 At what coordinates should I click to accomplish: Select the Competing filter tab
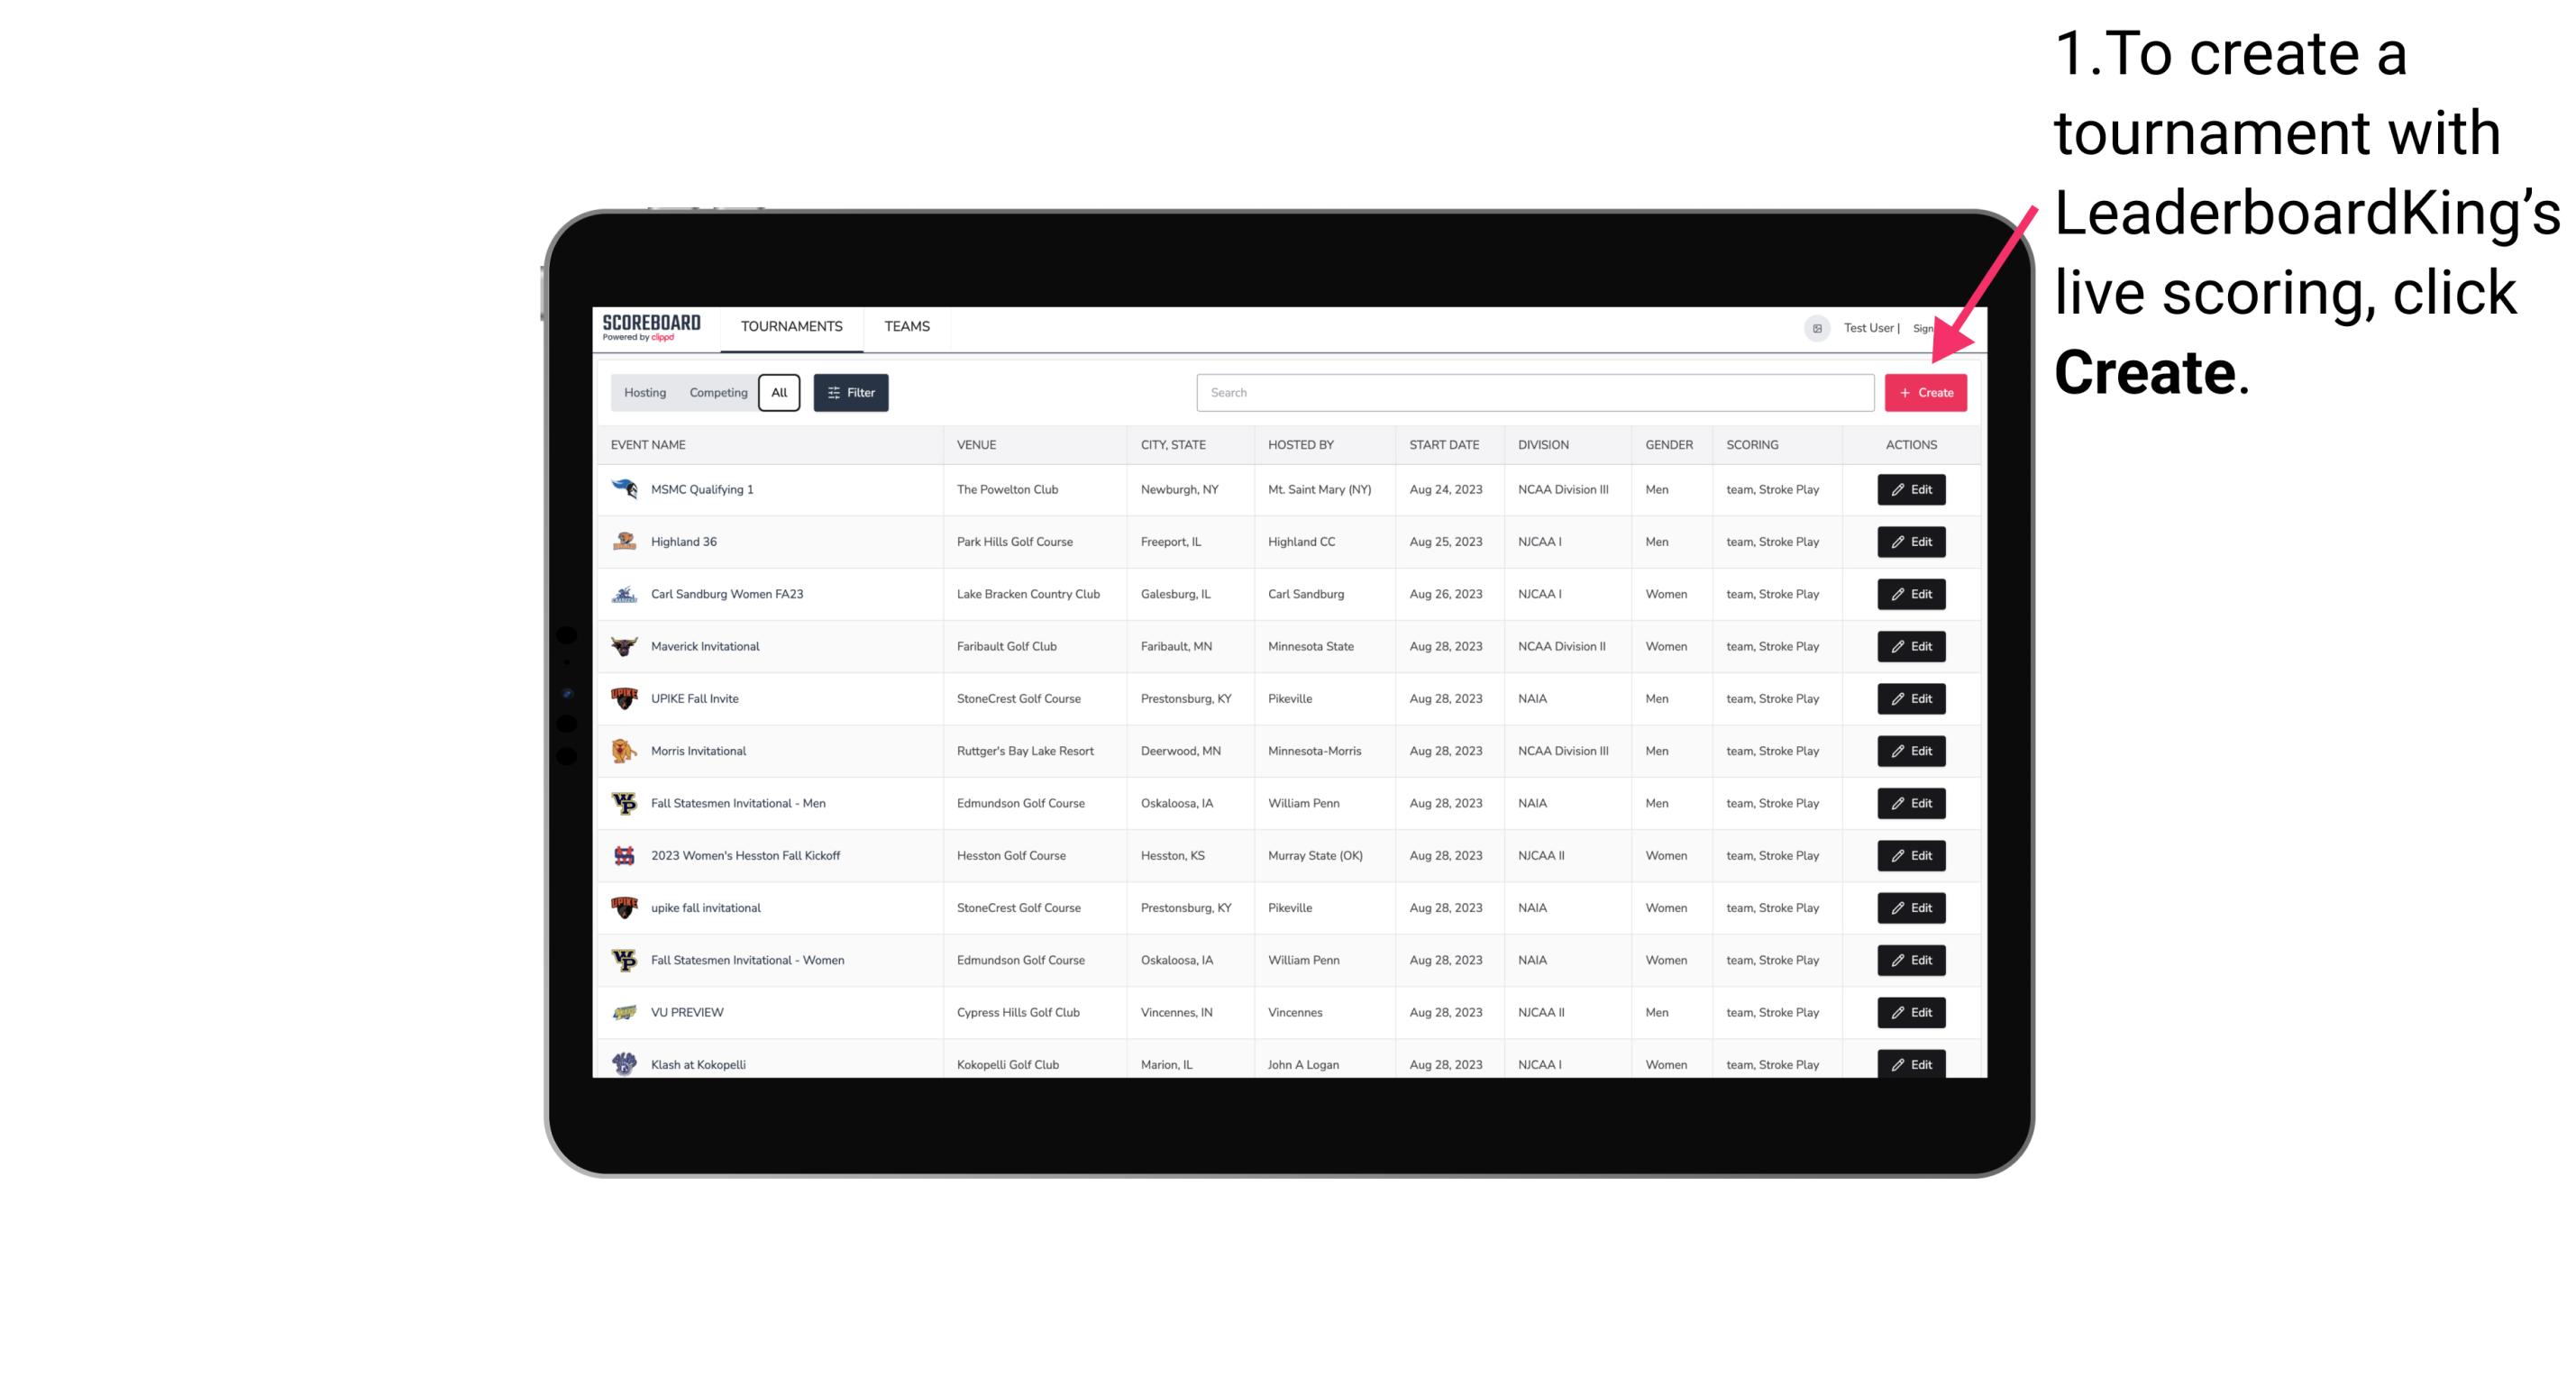(x=716, y=393)
